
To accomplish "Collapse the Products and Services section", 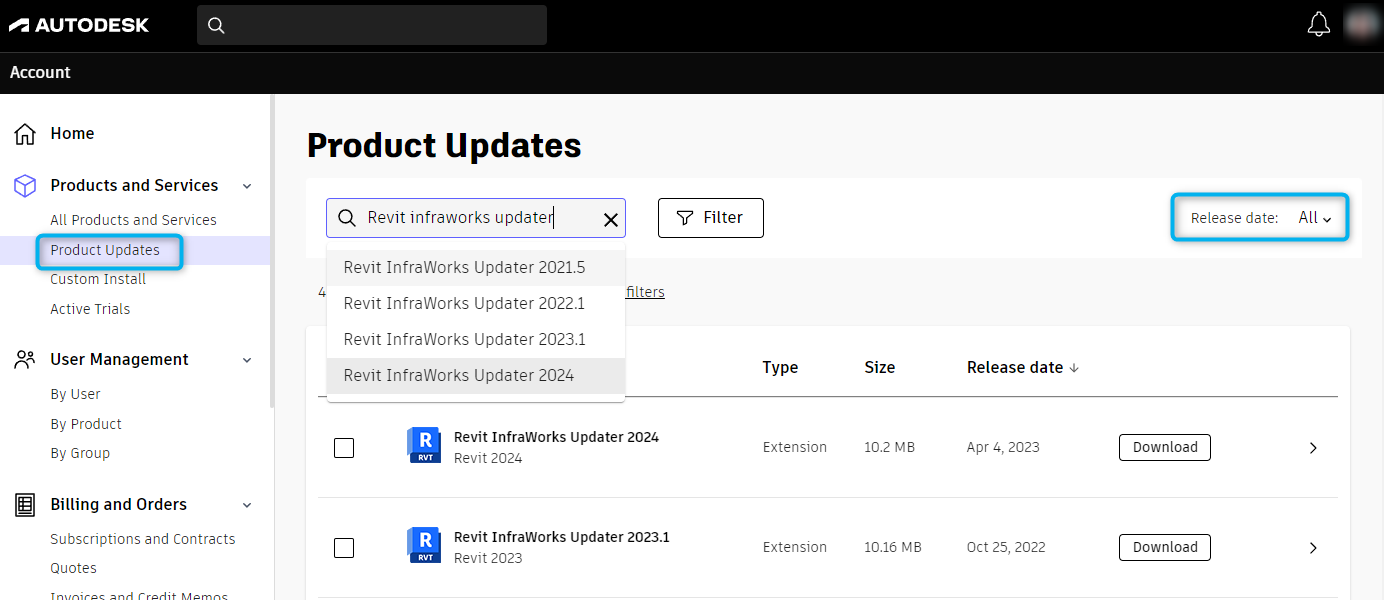I will 247,186.
